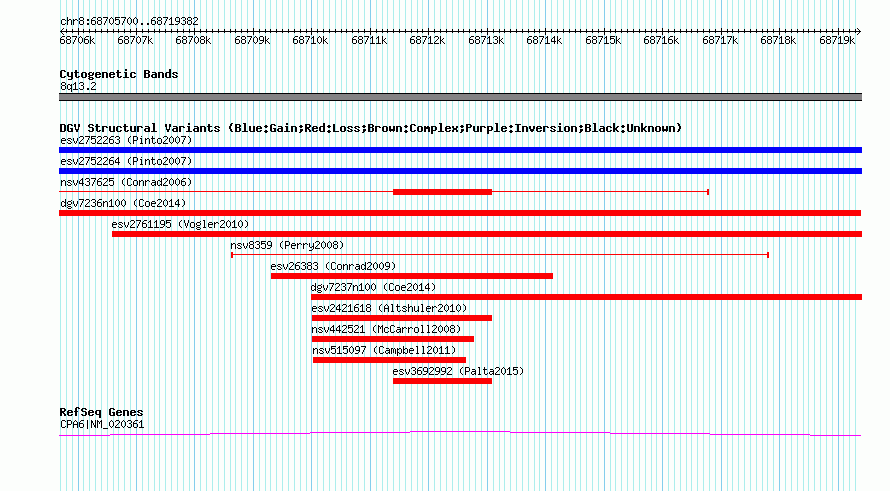Click the esv2421618 (Altshuler2010) red bar
This screenshot has height=491, width=890.
[x=402, y=318]
